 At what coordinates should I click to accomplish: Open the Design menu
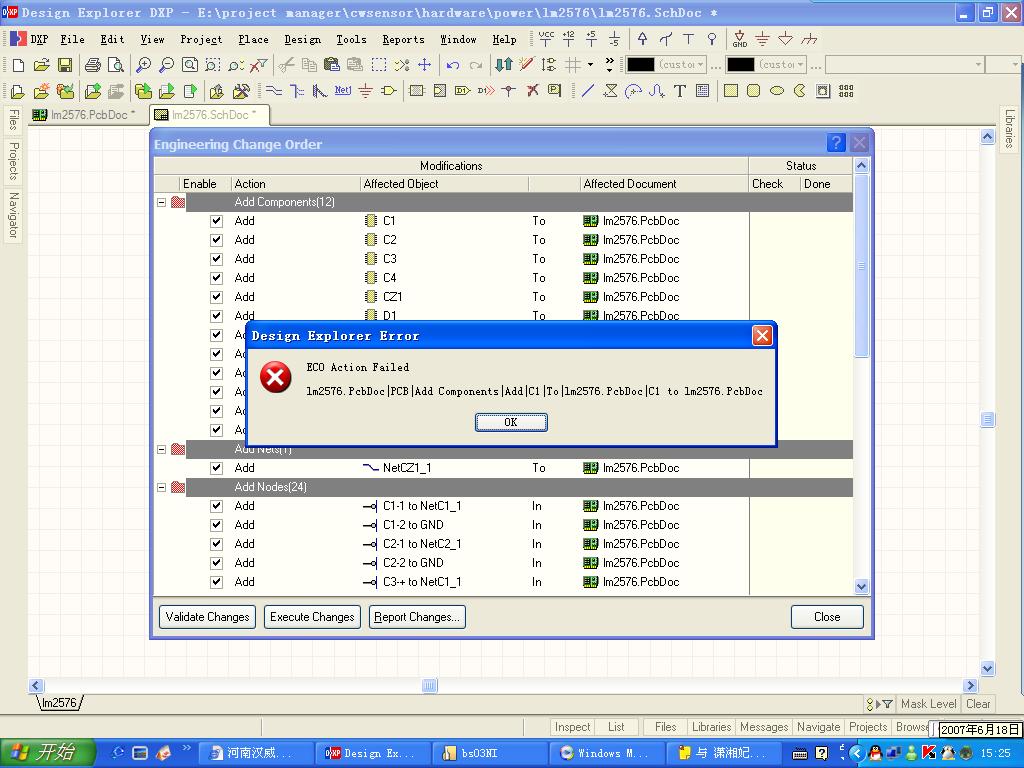point(302,39)
